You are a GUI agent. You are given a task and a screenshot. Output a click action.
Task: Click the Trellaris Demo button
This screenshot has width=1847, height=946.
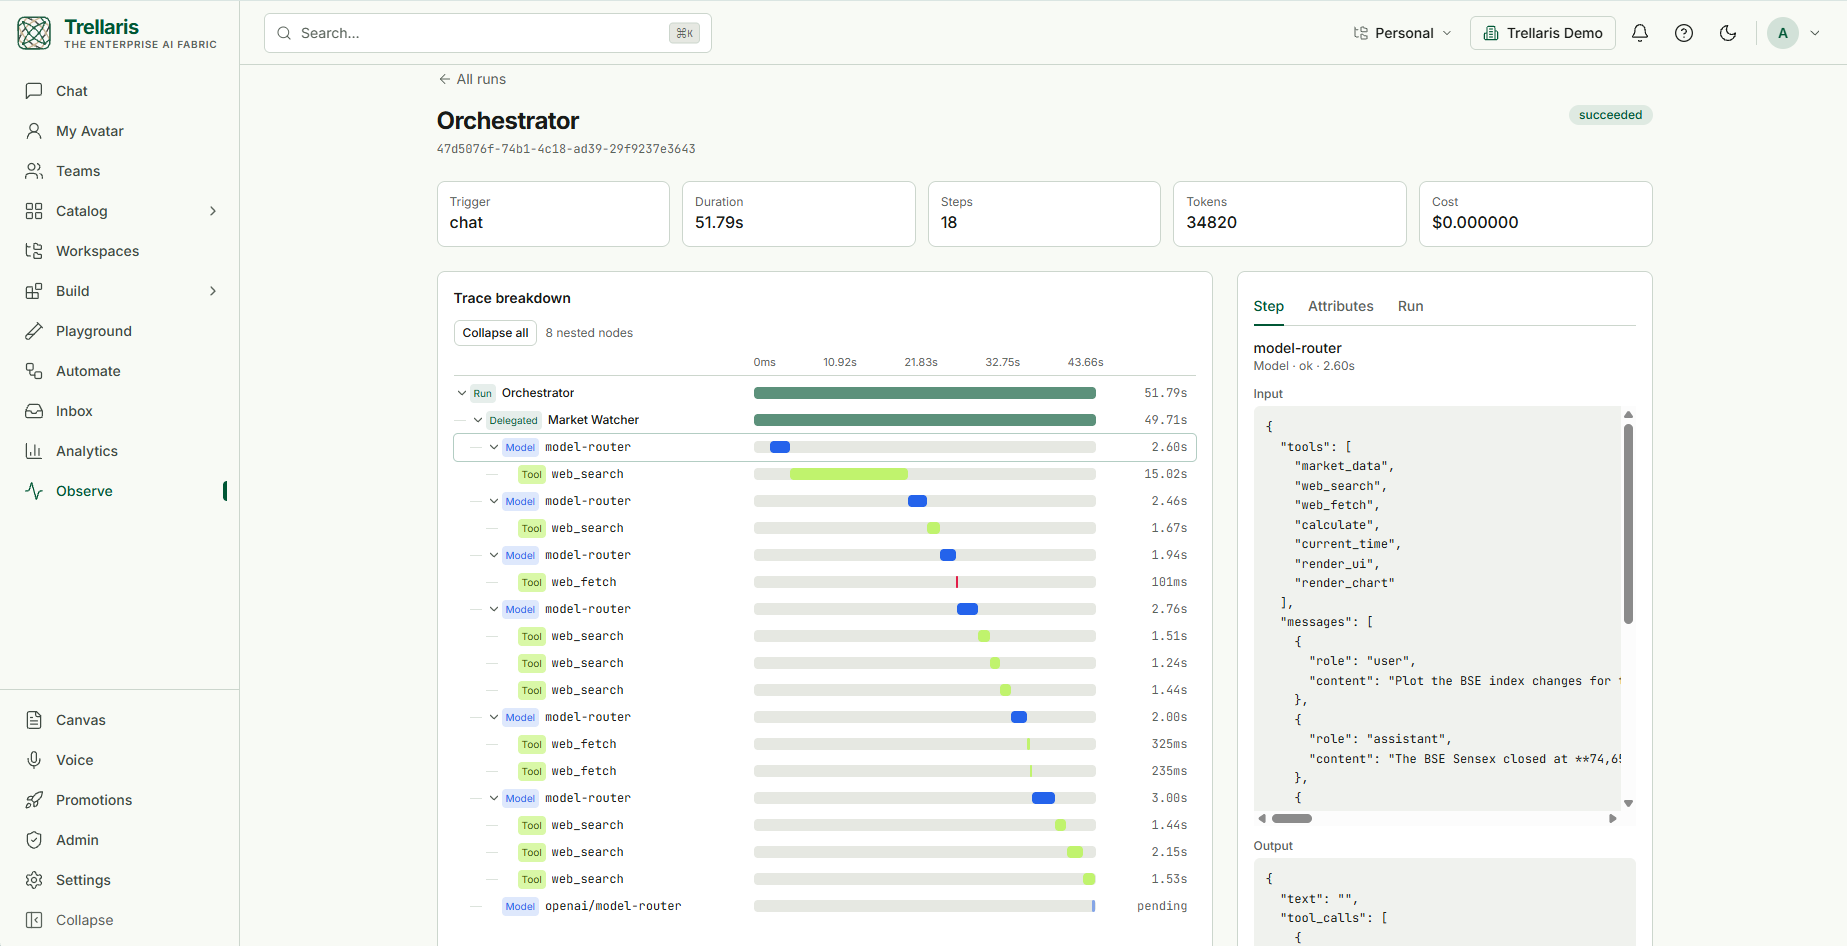coord(1543,33)
